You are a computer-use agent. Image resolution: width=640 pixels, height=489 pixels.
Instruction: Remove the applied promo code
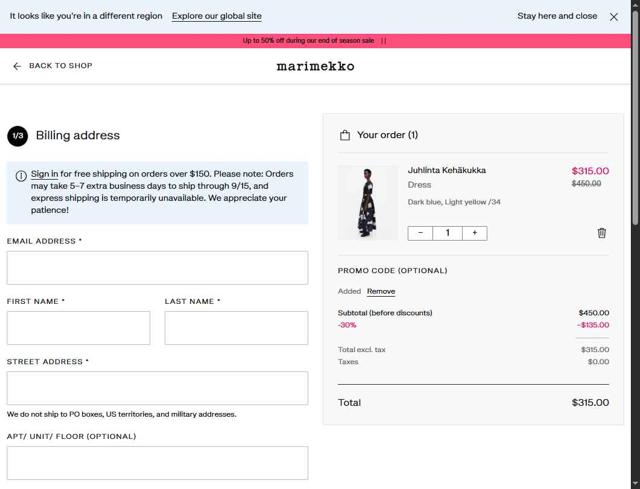[x=381, y=291]
